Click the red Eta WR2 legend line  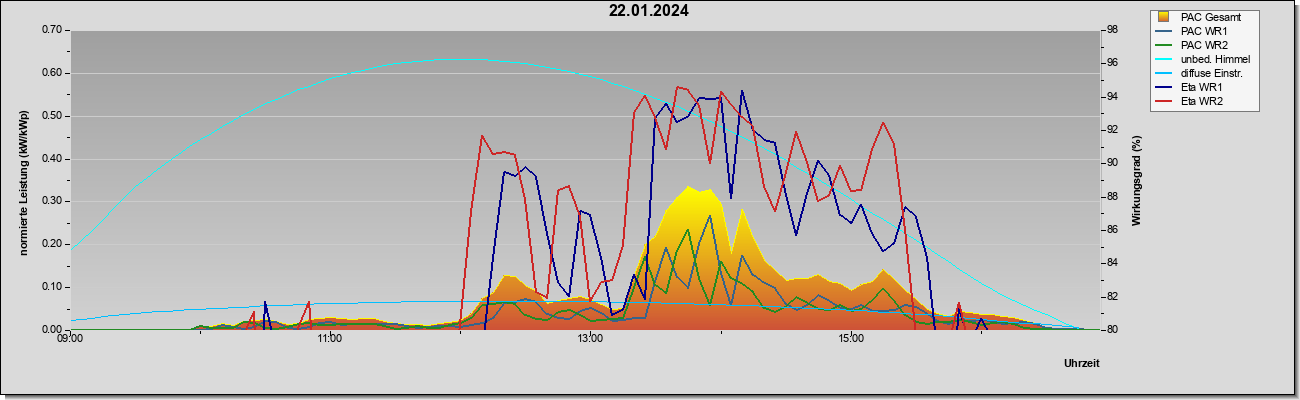click(x=1165, y=101)
